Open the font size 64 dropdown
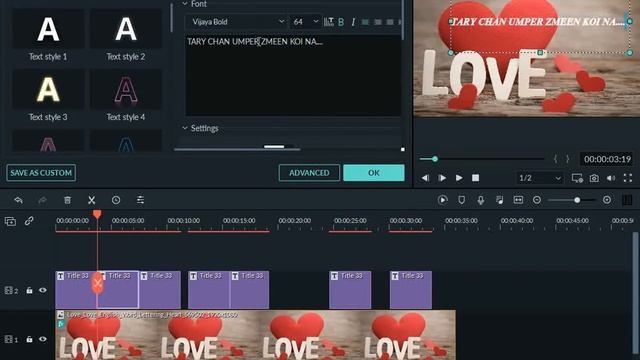Image resolution: width=640 pixels, height=360 pixels. (305, 22)
